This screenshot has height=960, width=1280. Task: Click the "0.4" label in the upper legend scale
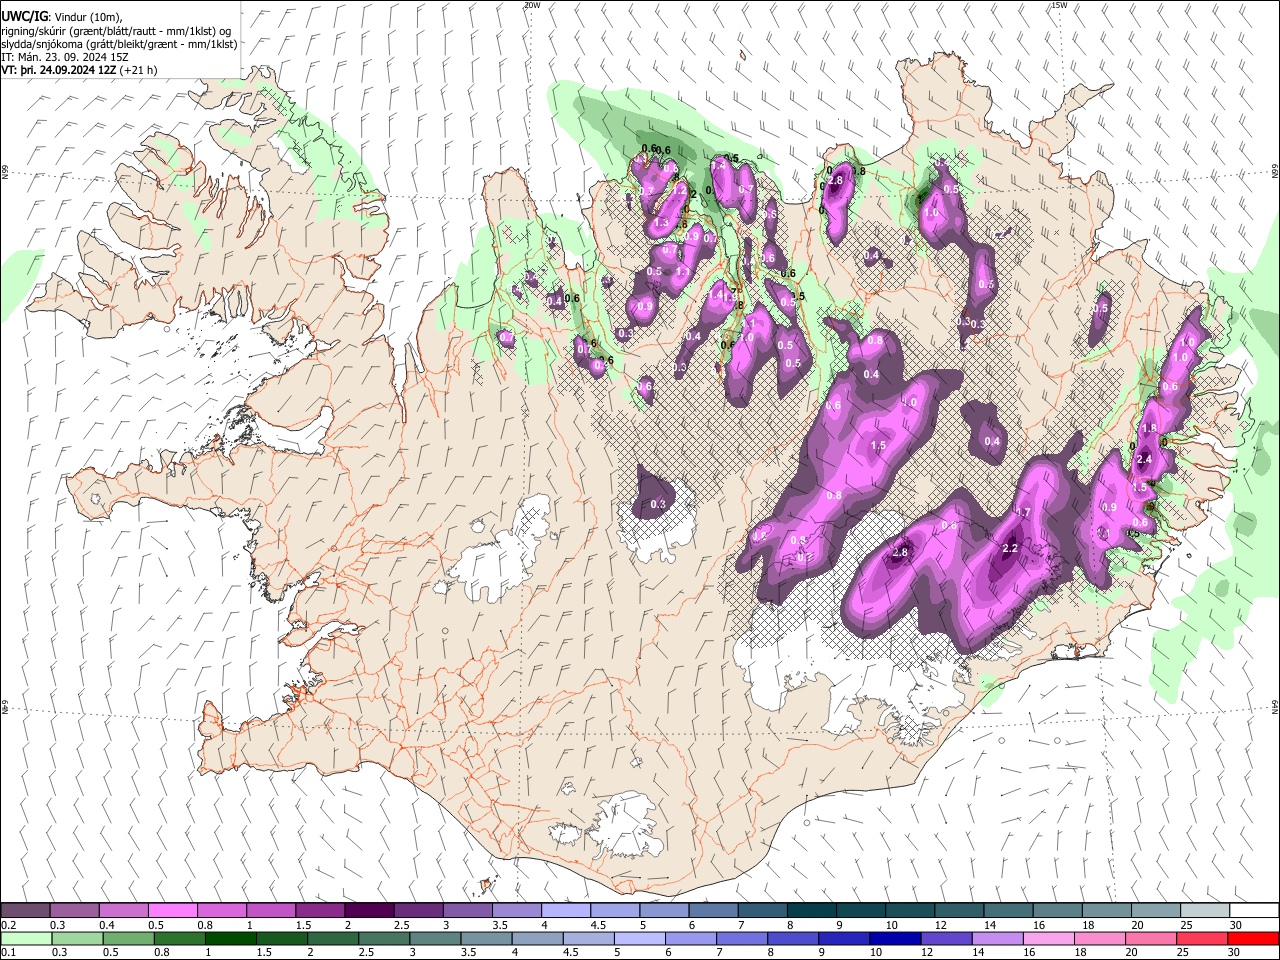pyautogui.click(x=107, y=925)
